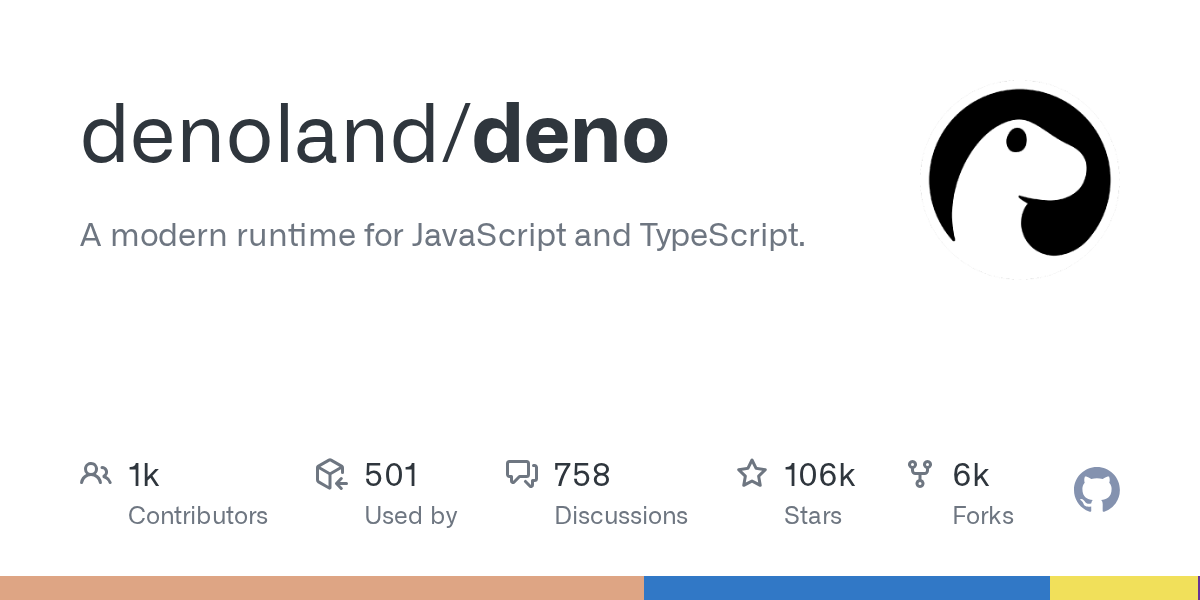This screenshot has height=600, width=1200.
Task: Click the 501 used by count
Action: point(391,475)
